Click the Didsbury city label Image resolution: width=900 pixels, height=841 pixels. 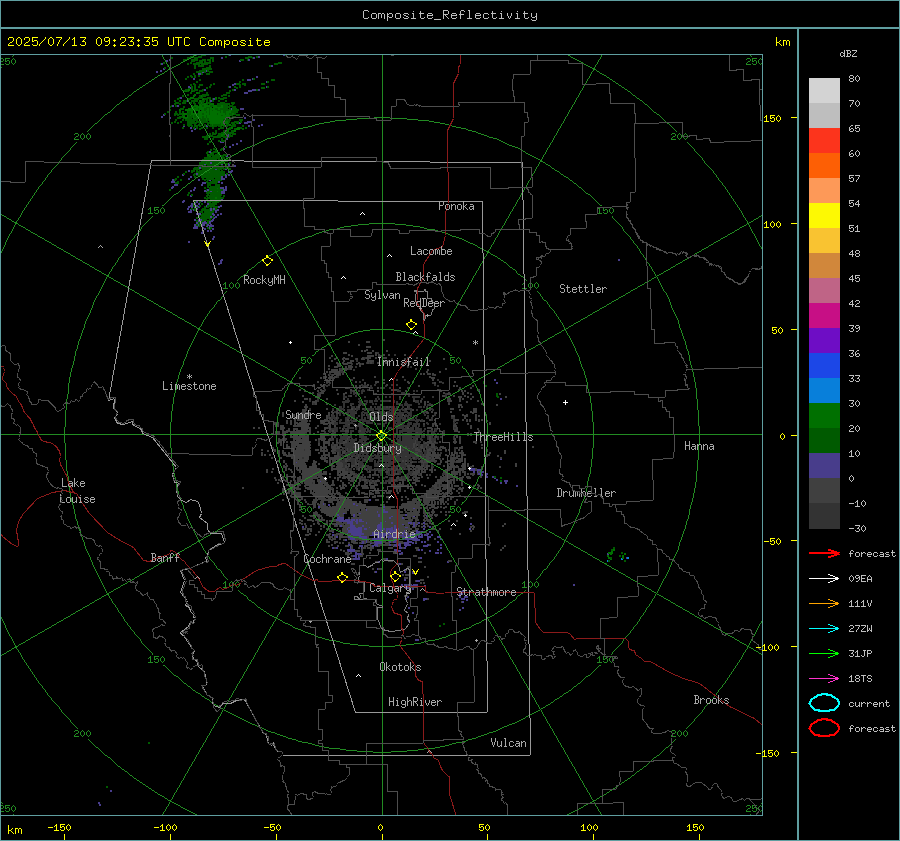point(378,448)
